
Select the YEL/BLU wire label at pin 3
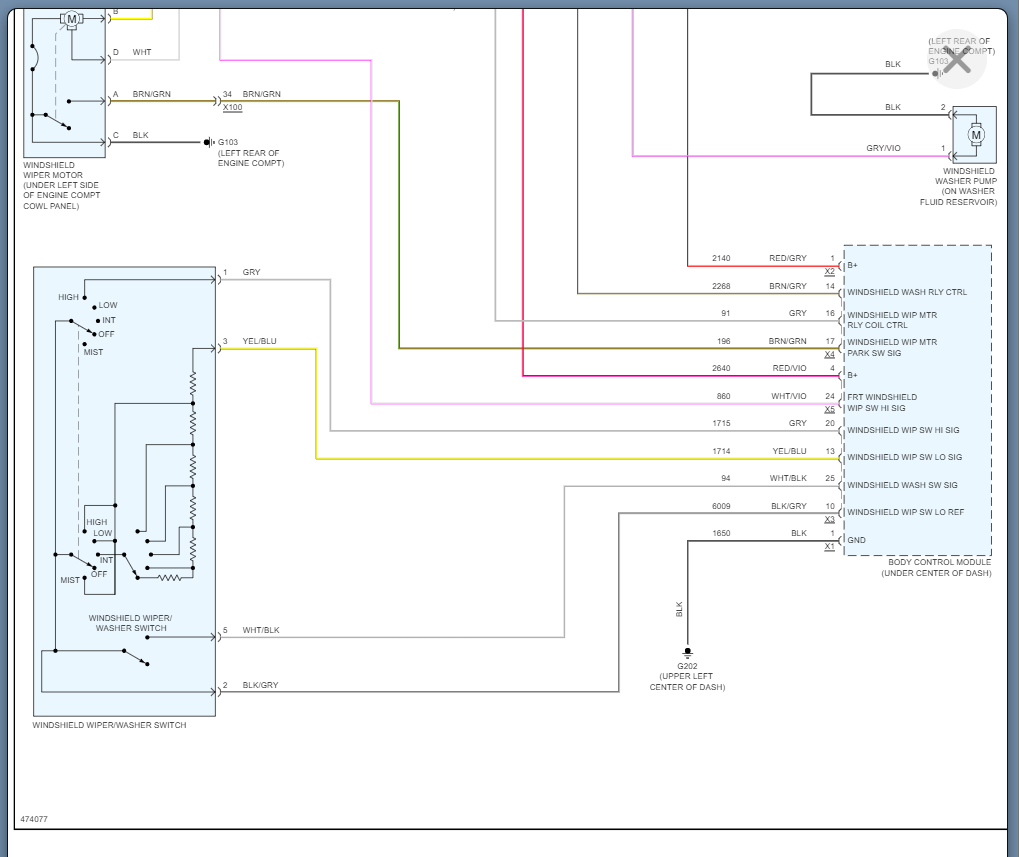coord(259,341)
